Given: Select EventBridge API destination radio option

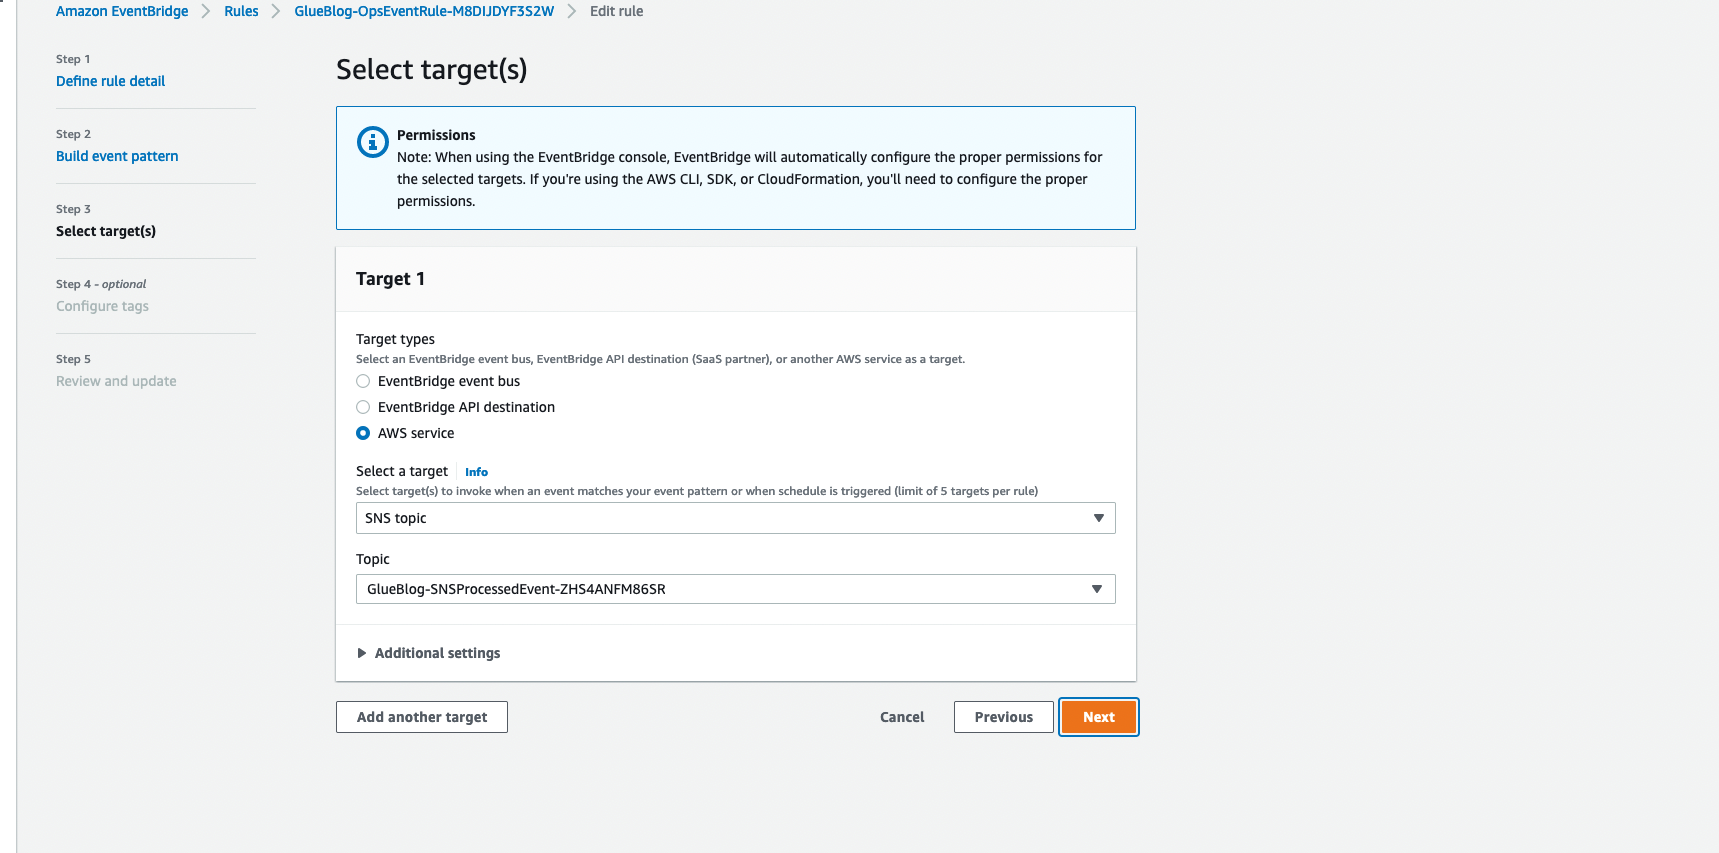Looking at the screenshot, I should point(363,407).
